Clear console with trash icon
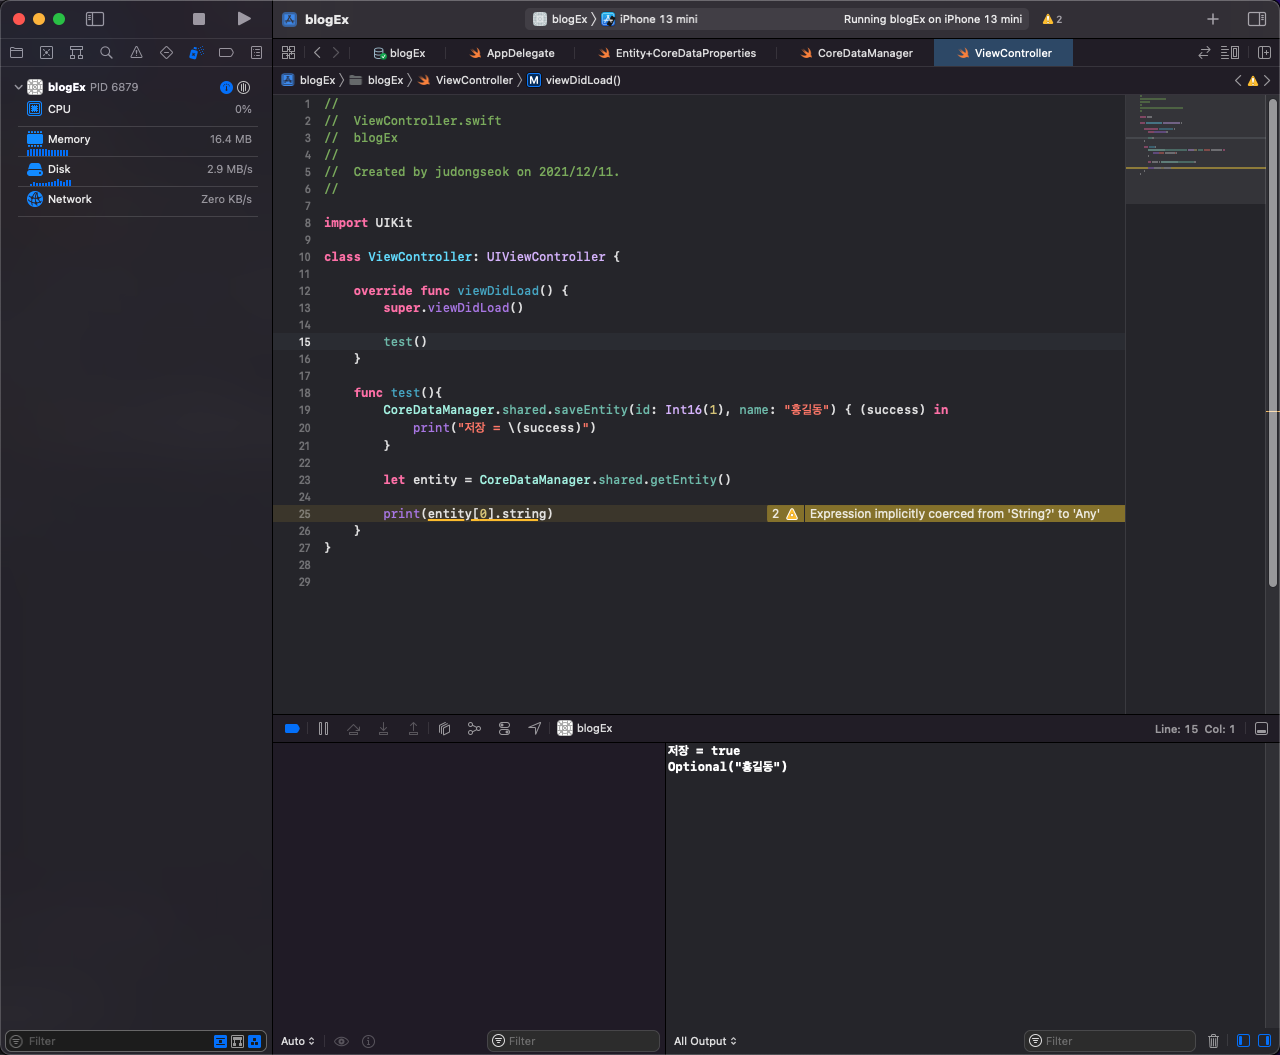Viewport: 1280px width, 1055px height. click(x=1213, y=1041)
